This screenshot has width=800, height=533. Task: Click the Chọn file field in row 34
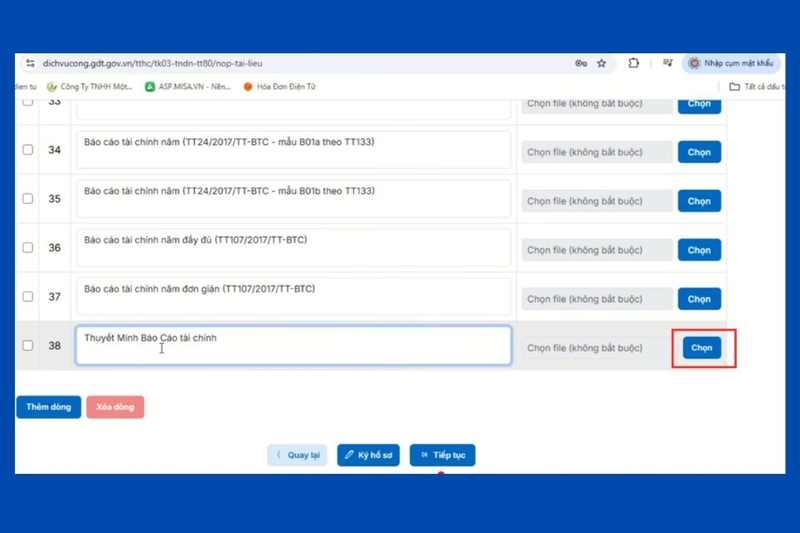pos(596,152)
